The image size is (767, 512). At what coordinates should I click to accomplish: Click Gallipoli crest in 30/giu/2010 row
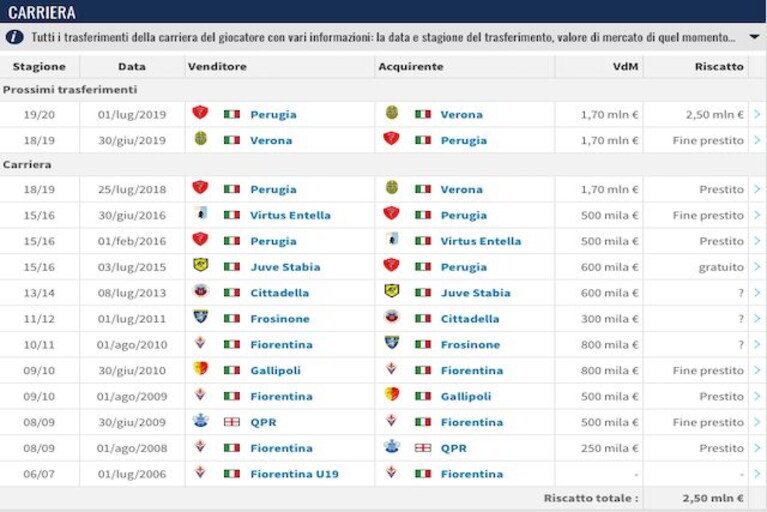click(201, 369)
